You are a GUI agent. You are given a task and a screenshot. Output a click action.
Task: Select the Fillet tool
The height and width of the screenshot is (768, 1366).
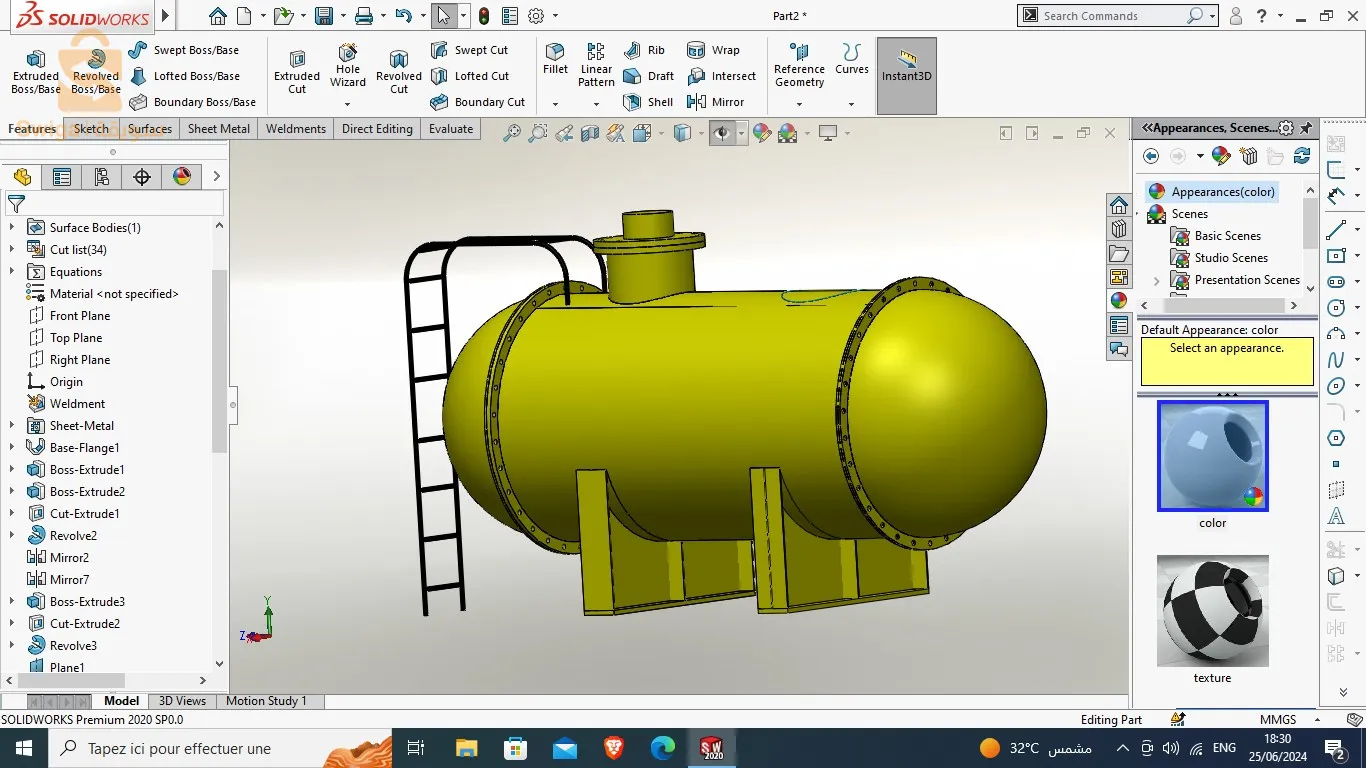(x=555, y=58)
